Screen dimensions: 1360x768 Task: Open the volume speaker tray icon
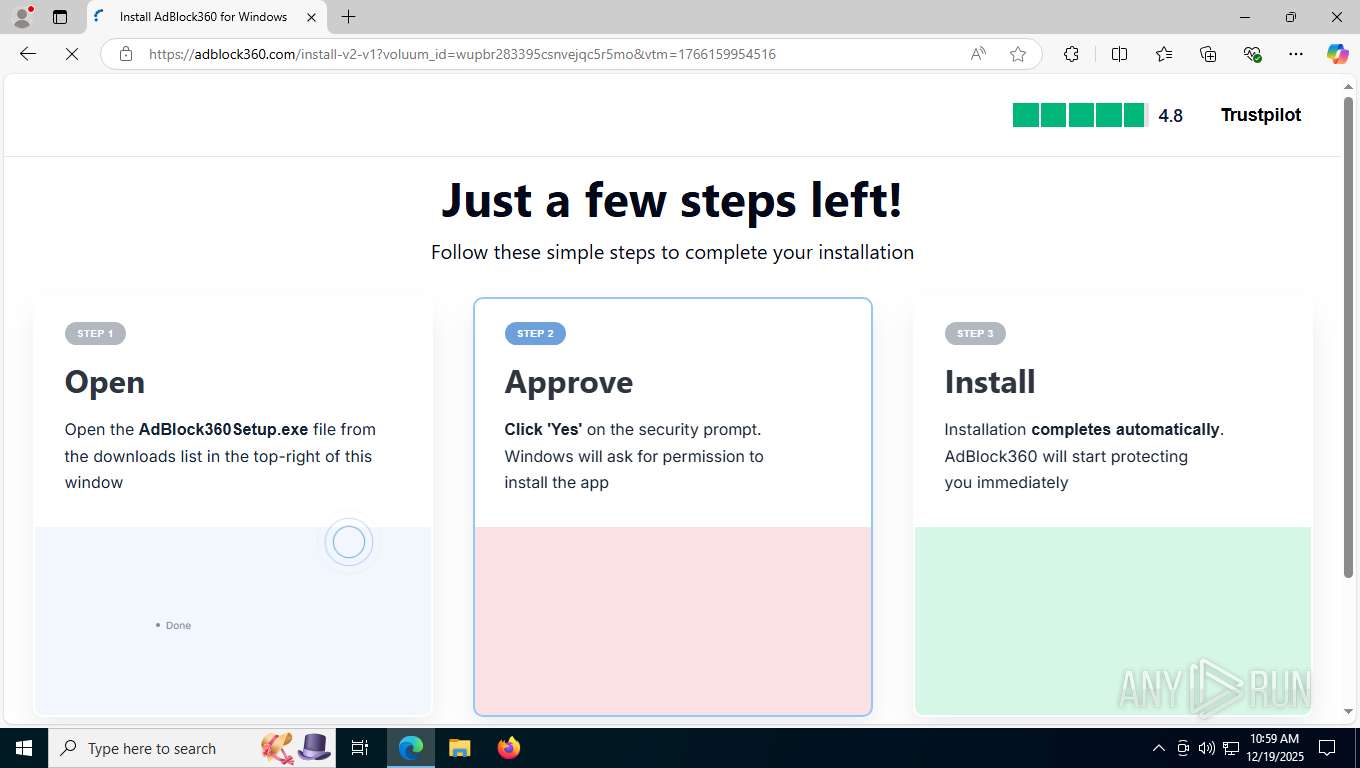click(x=1207, y=748)
